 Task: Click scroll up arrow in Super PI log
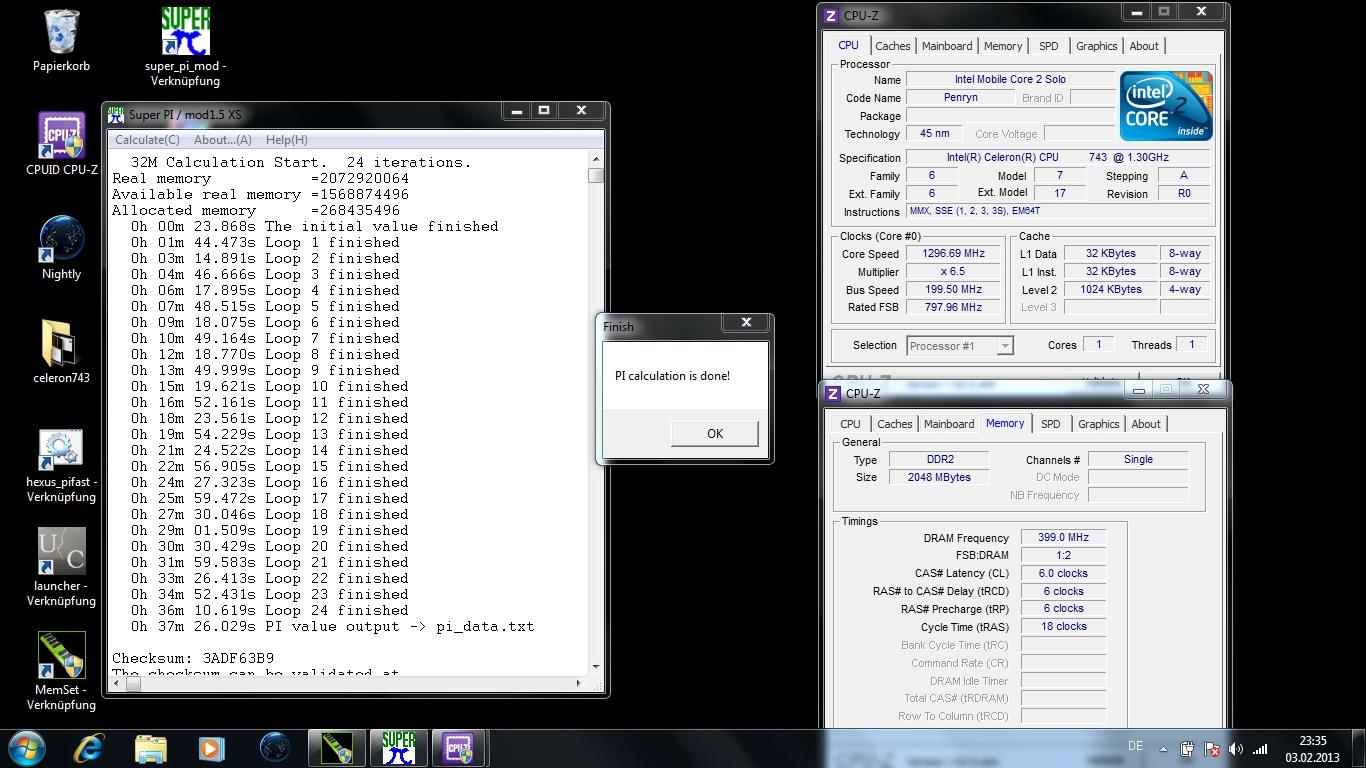tap(596, 159)
